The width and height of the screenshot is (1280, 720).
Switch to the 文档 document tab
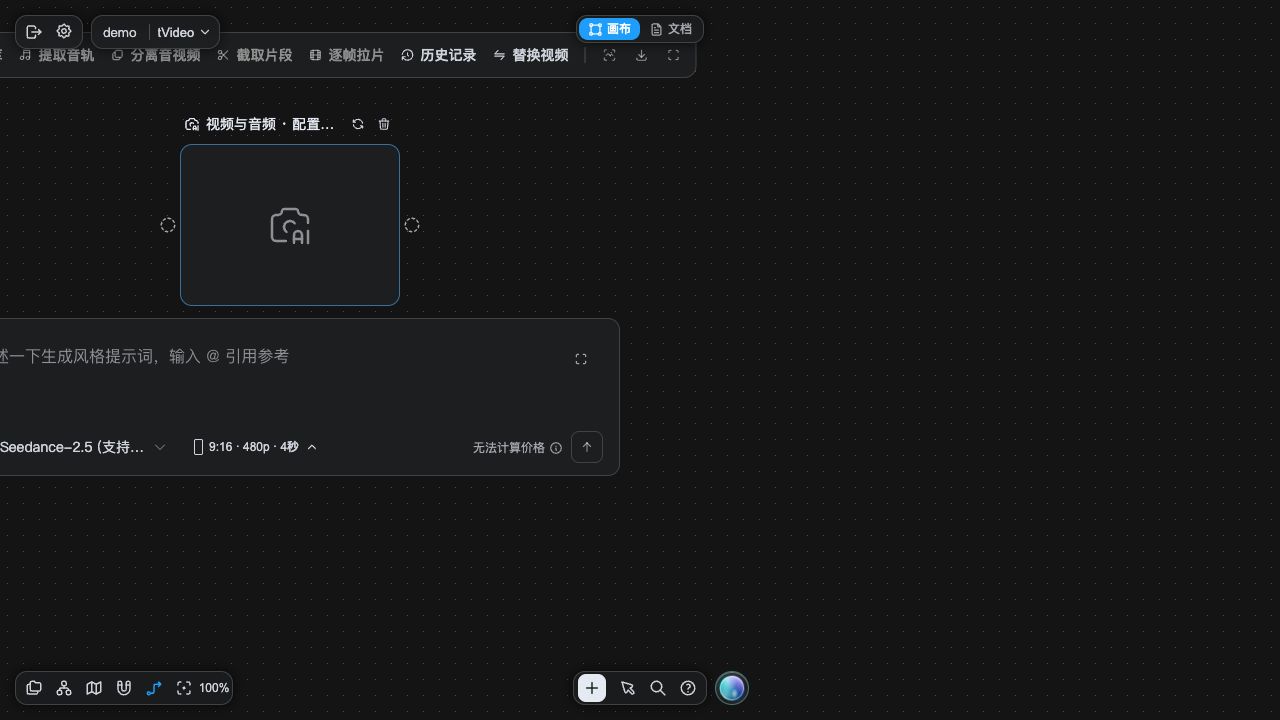coord(671,29)
